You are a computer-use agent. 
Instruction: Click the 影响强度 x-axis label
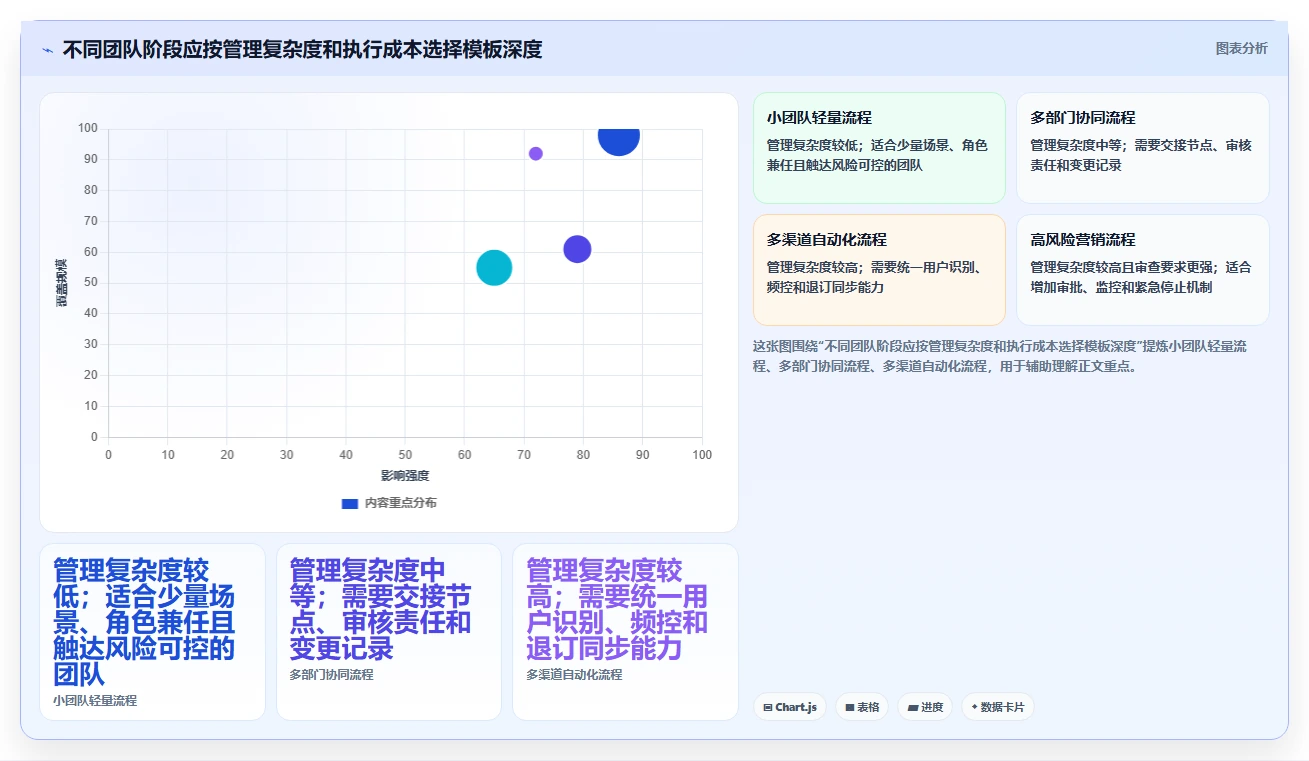(x=405, y=476)
